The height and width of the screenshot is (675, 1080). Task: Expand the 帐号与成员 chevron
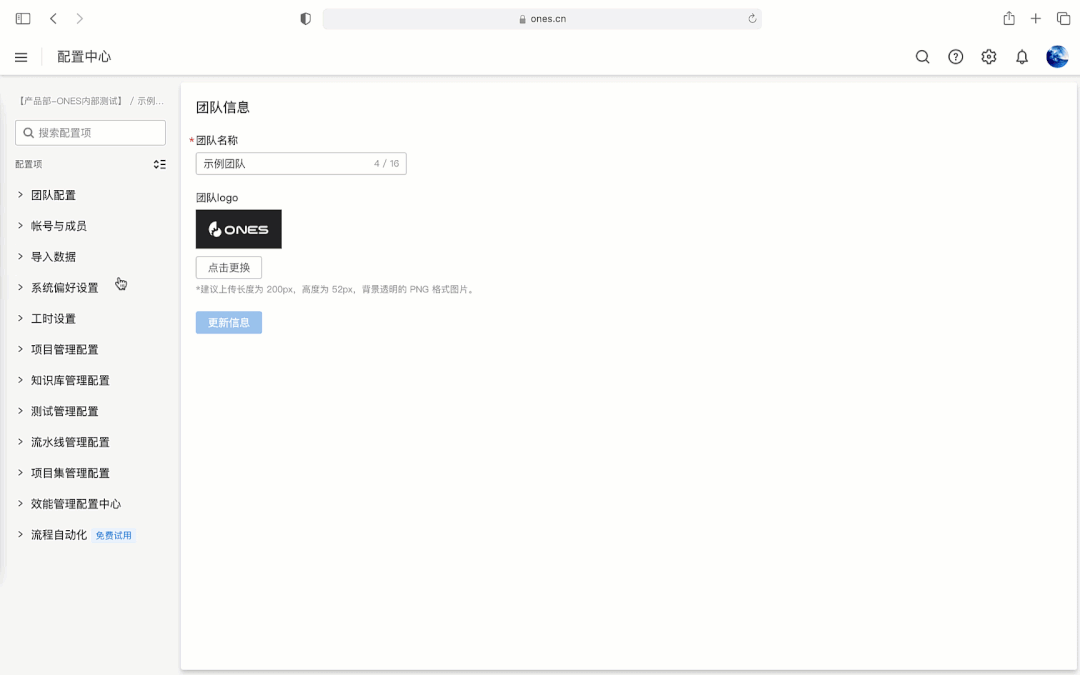(x=20, y=226)
